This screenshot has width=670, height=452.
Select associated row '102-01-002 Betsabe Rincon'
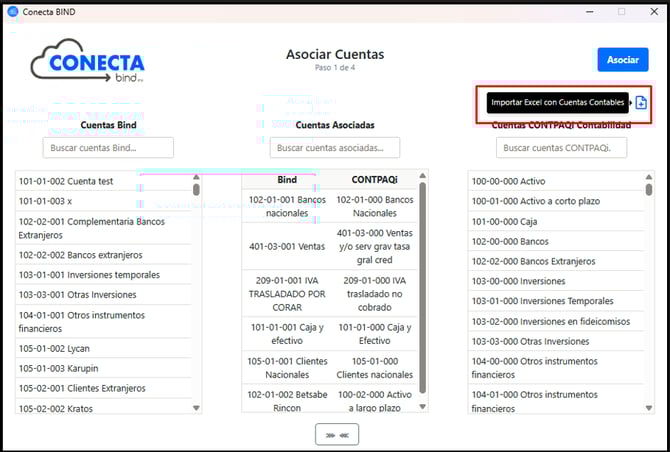[x=329, y=399]
